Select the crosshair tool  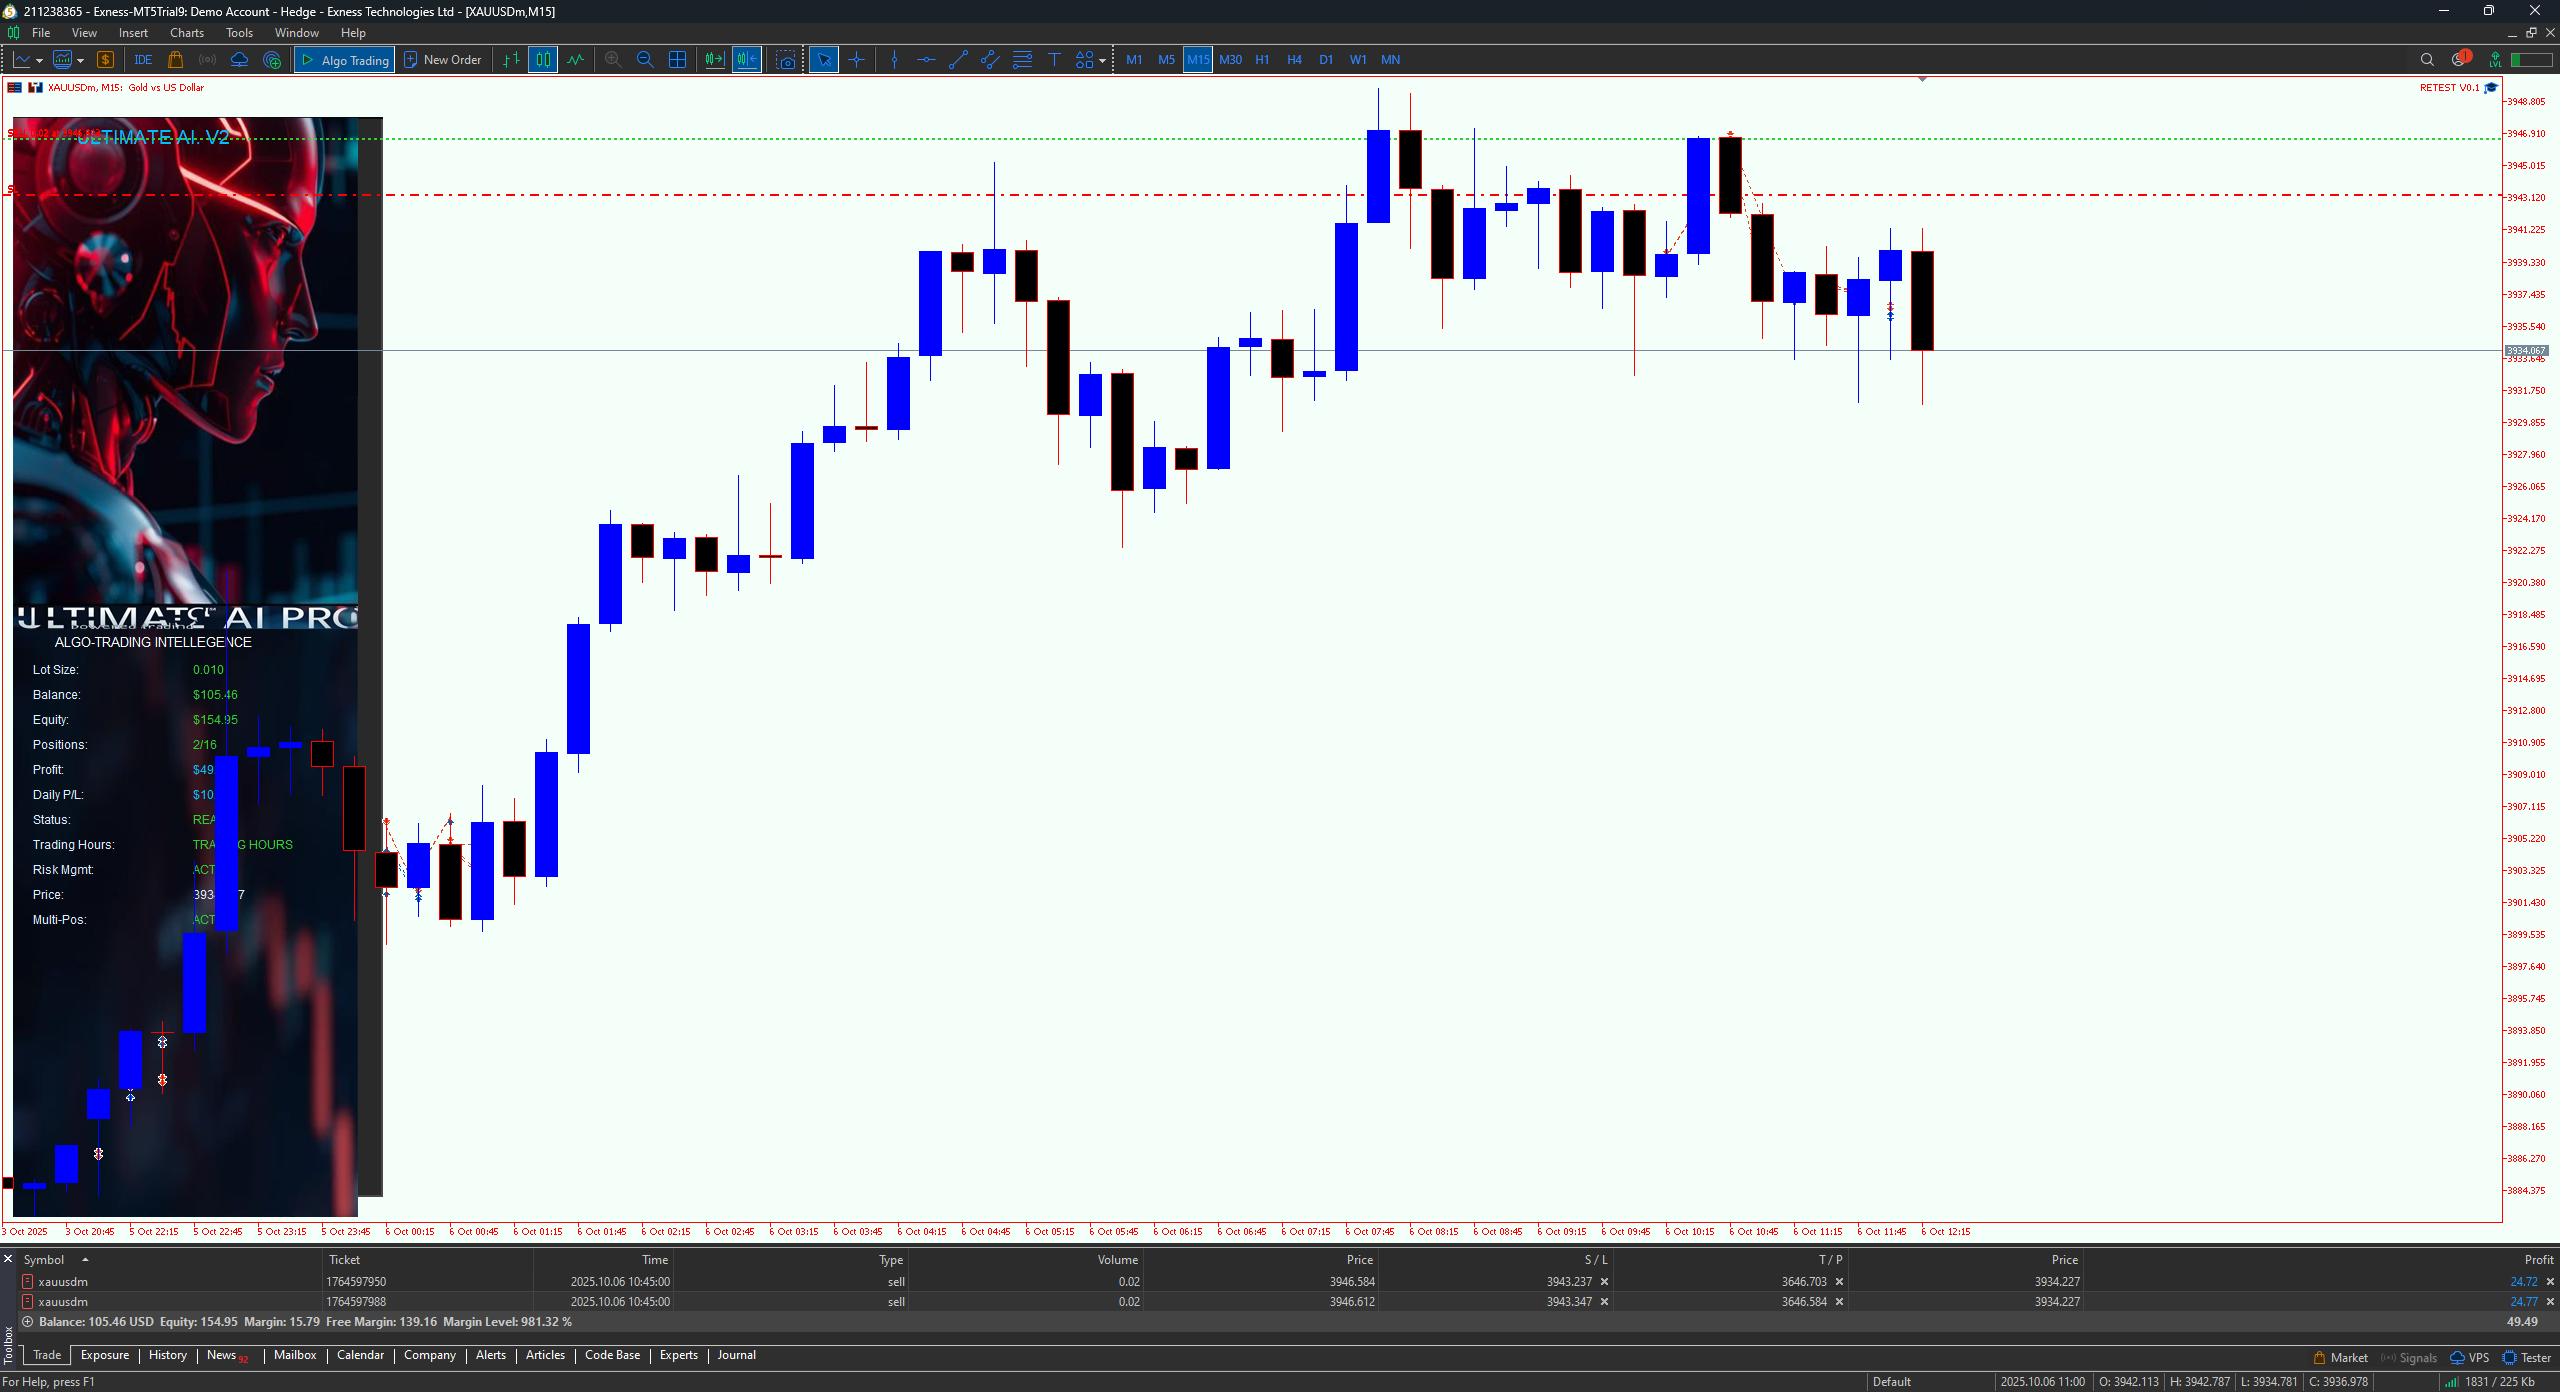point(856,60)
